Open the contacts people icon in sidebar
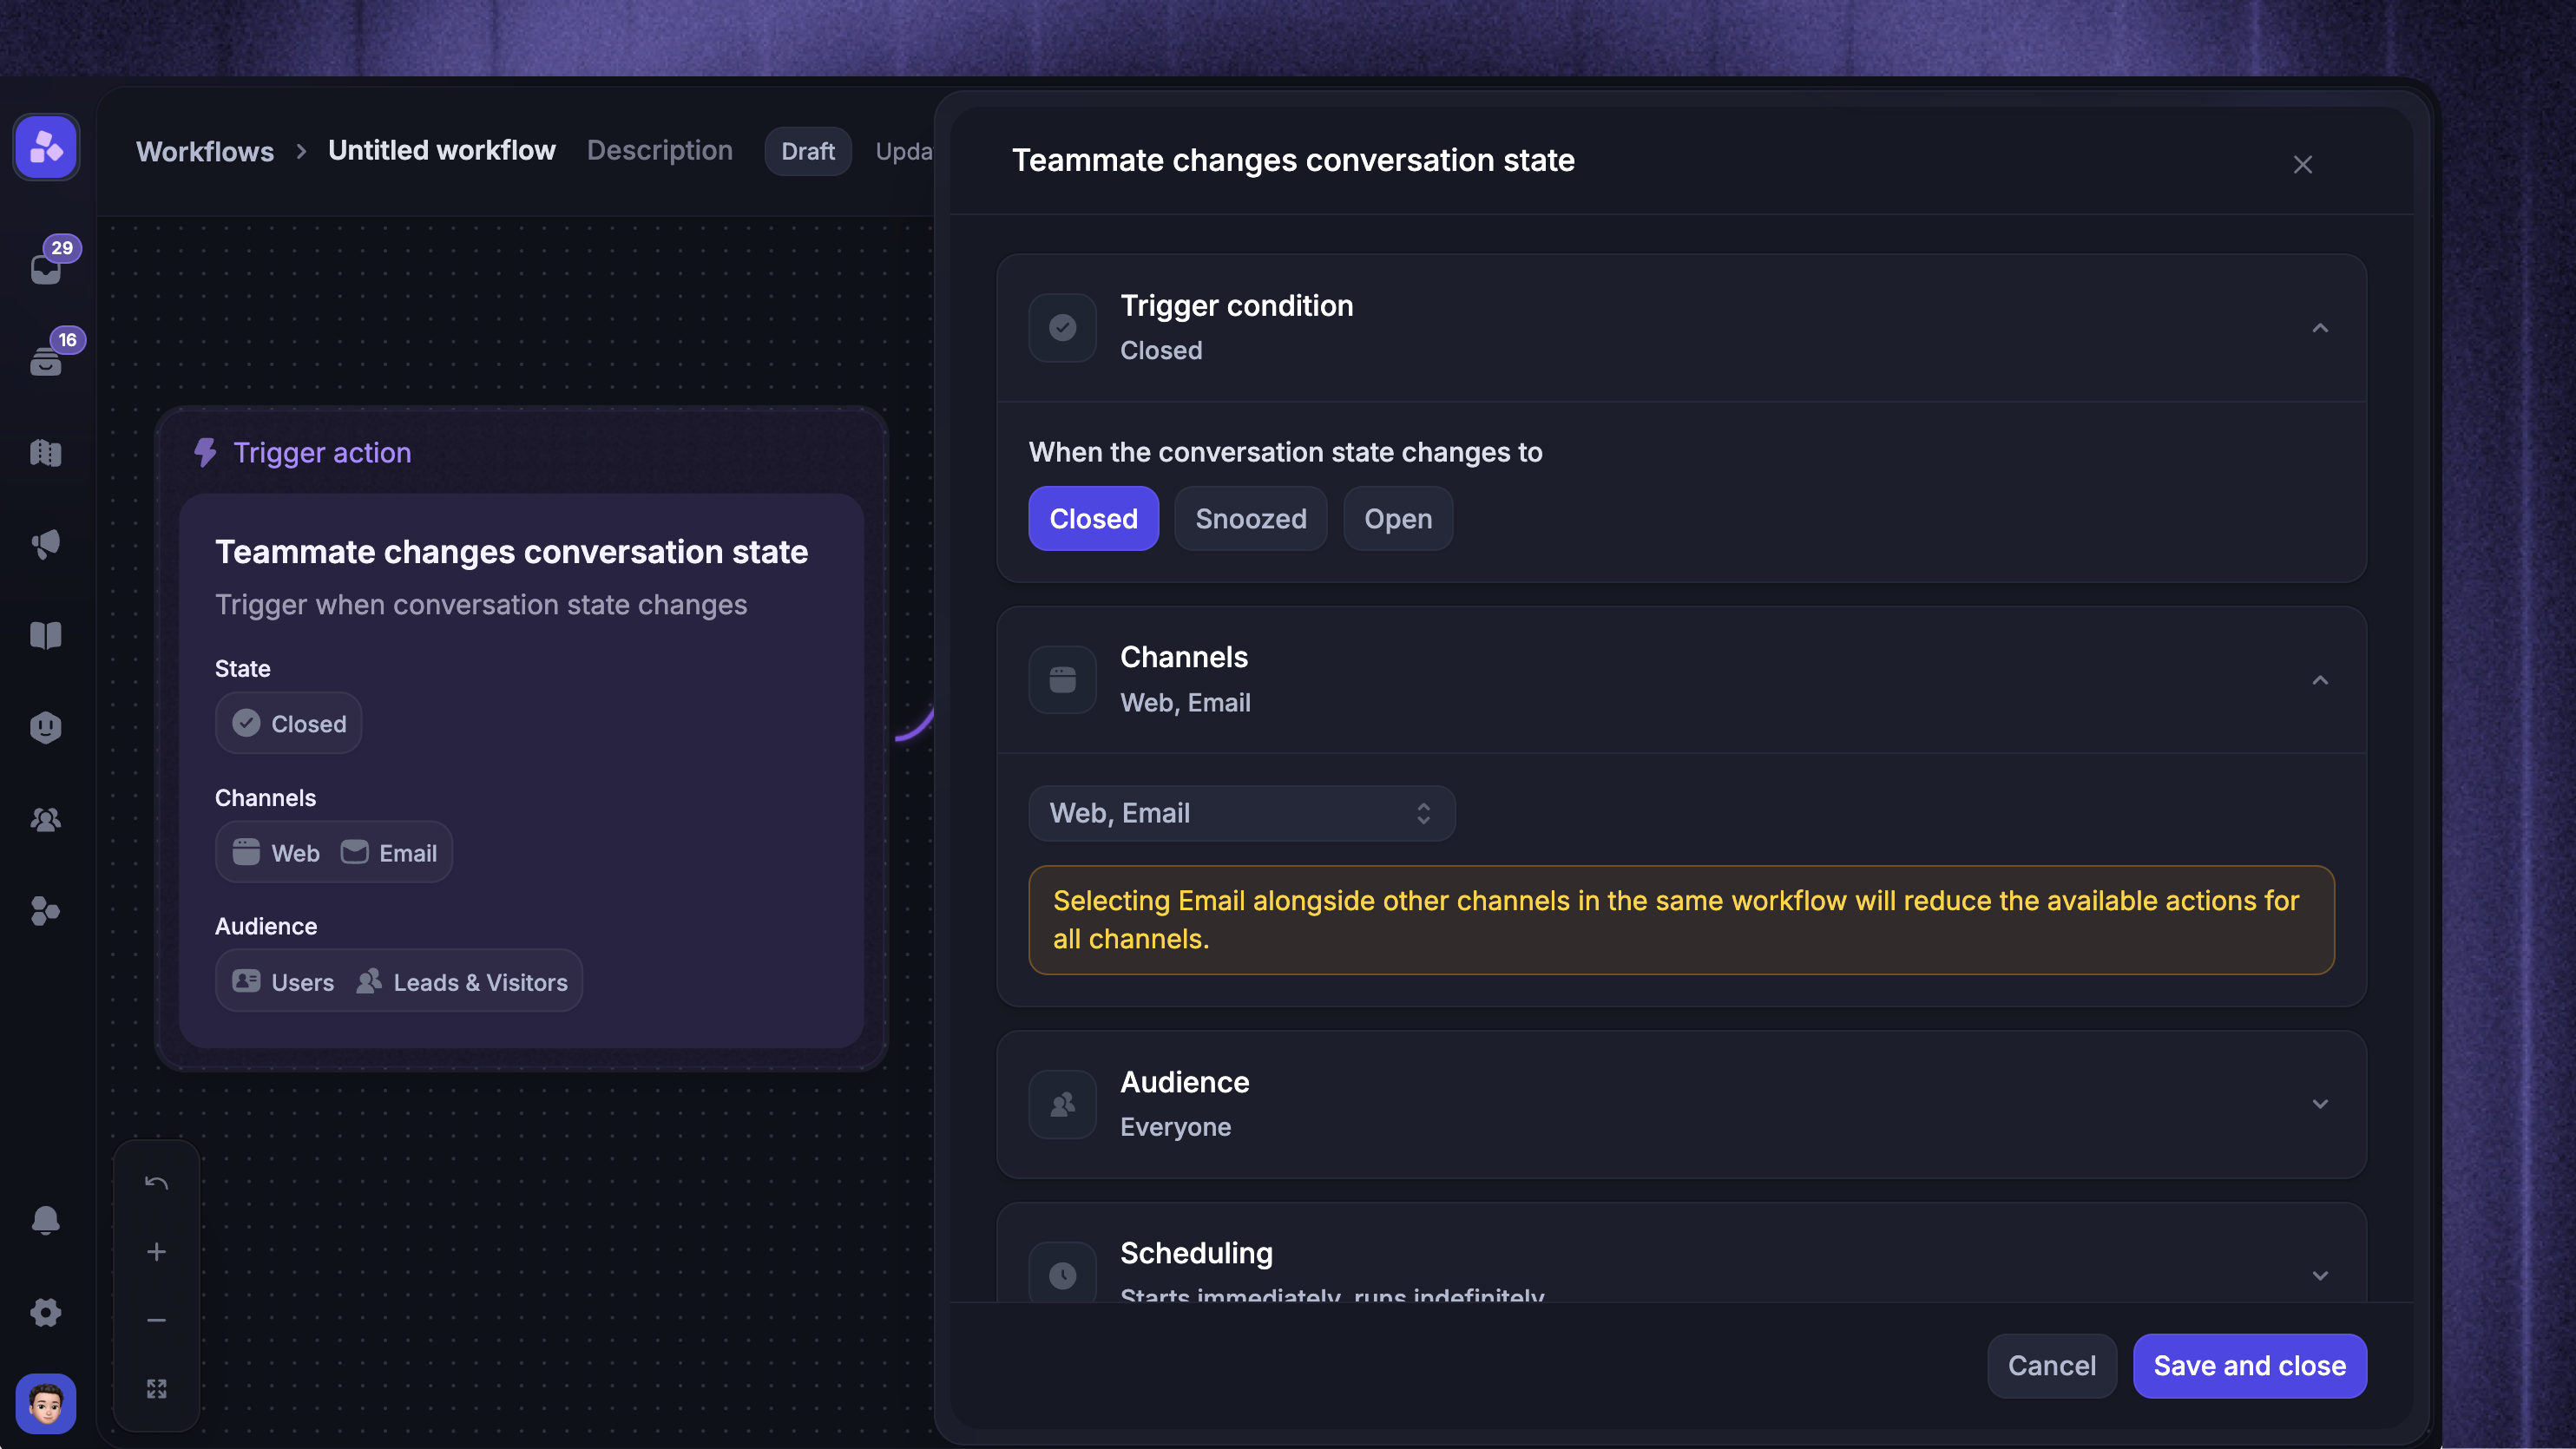The image size is (2576, 1449). (x=46, y=820)
